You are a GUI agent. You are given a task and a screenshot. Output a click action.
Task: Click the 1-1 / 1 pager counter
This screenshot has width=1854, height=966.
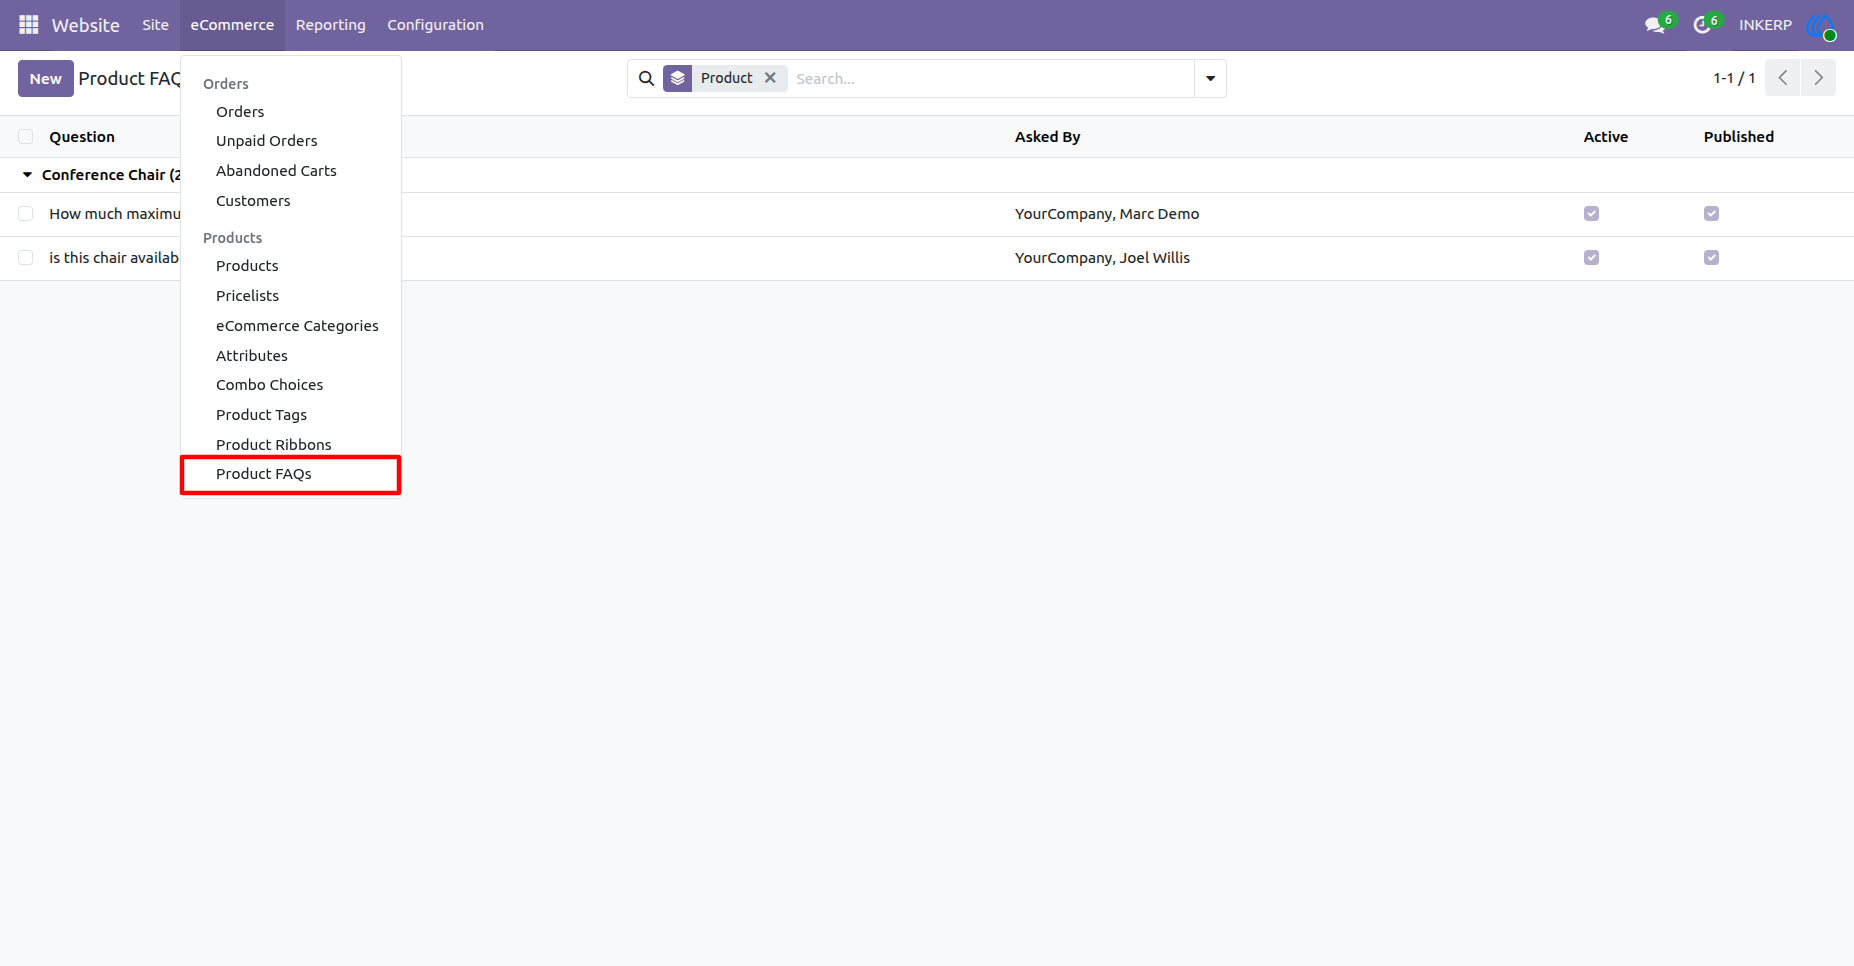(x=1734, y=78)
